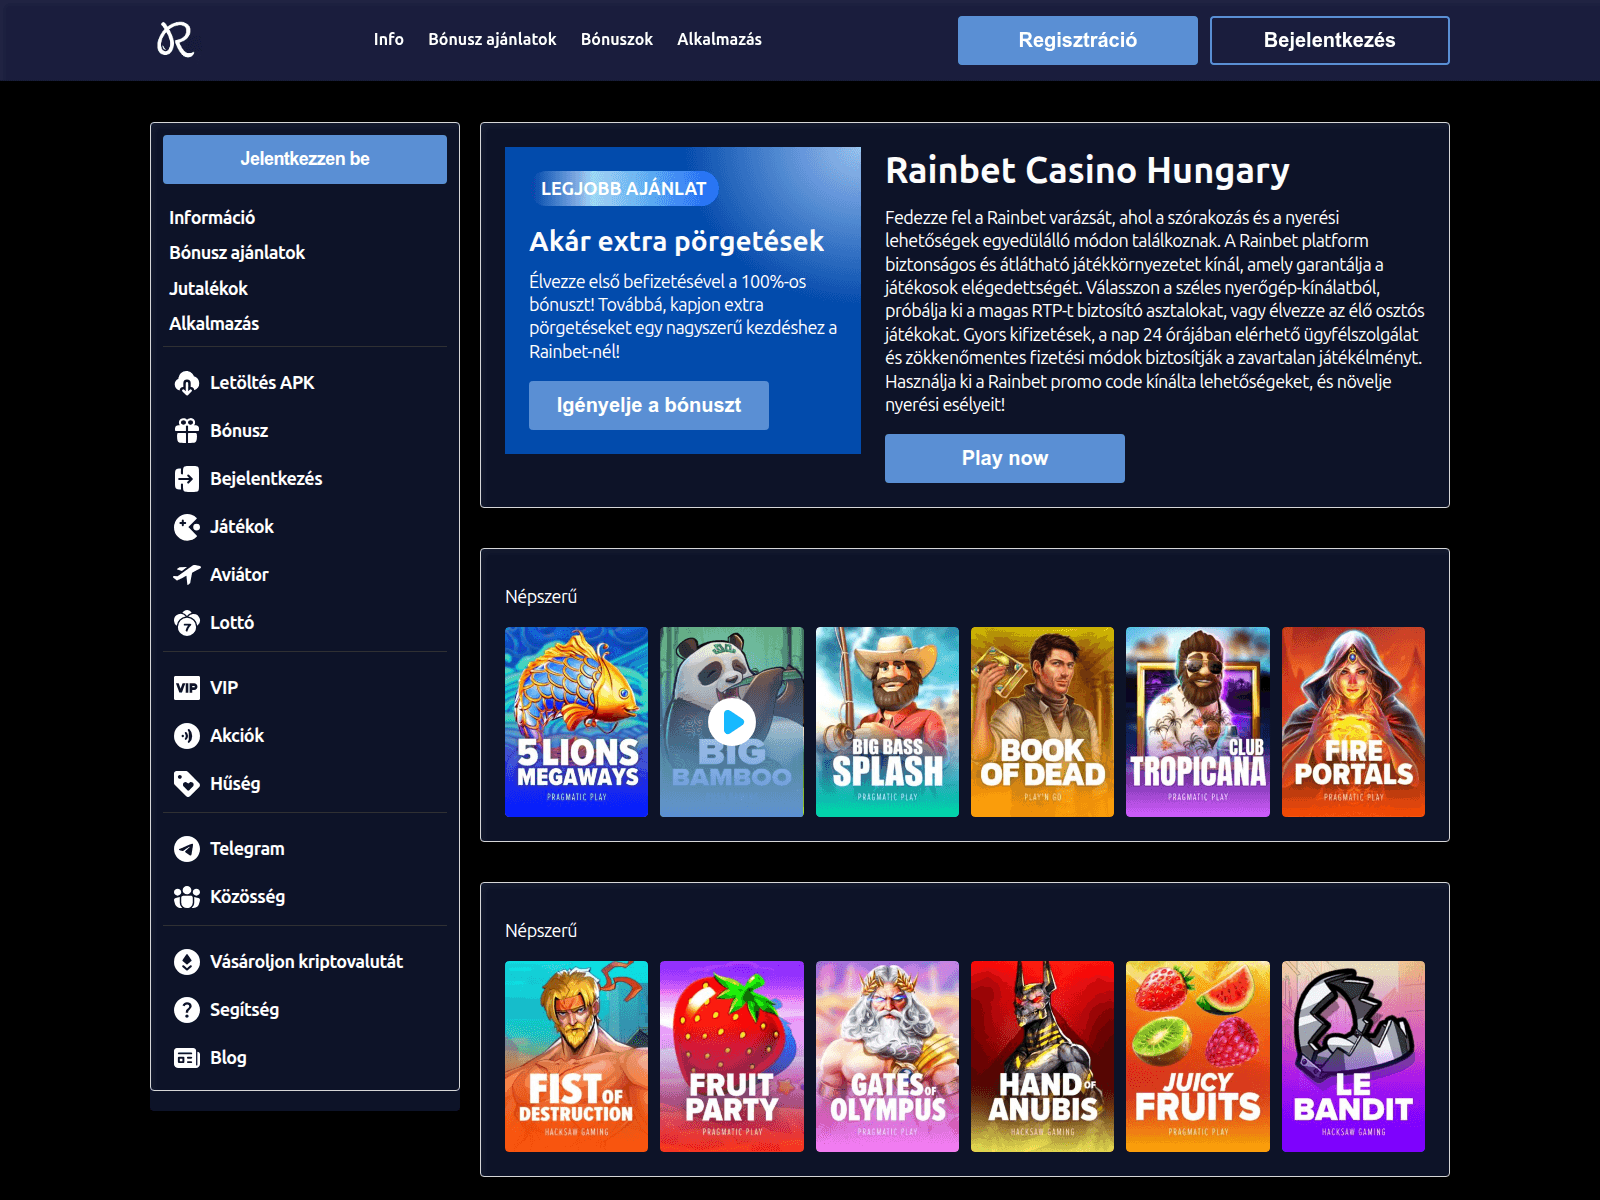1600x1200 pixels.
Task: Open the Hand of Anubis game thumbnail
Action: click(1042, 1056)
